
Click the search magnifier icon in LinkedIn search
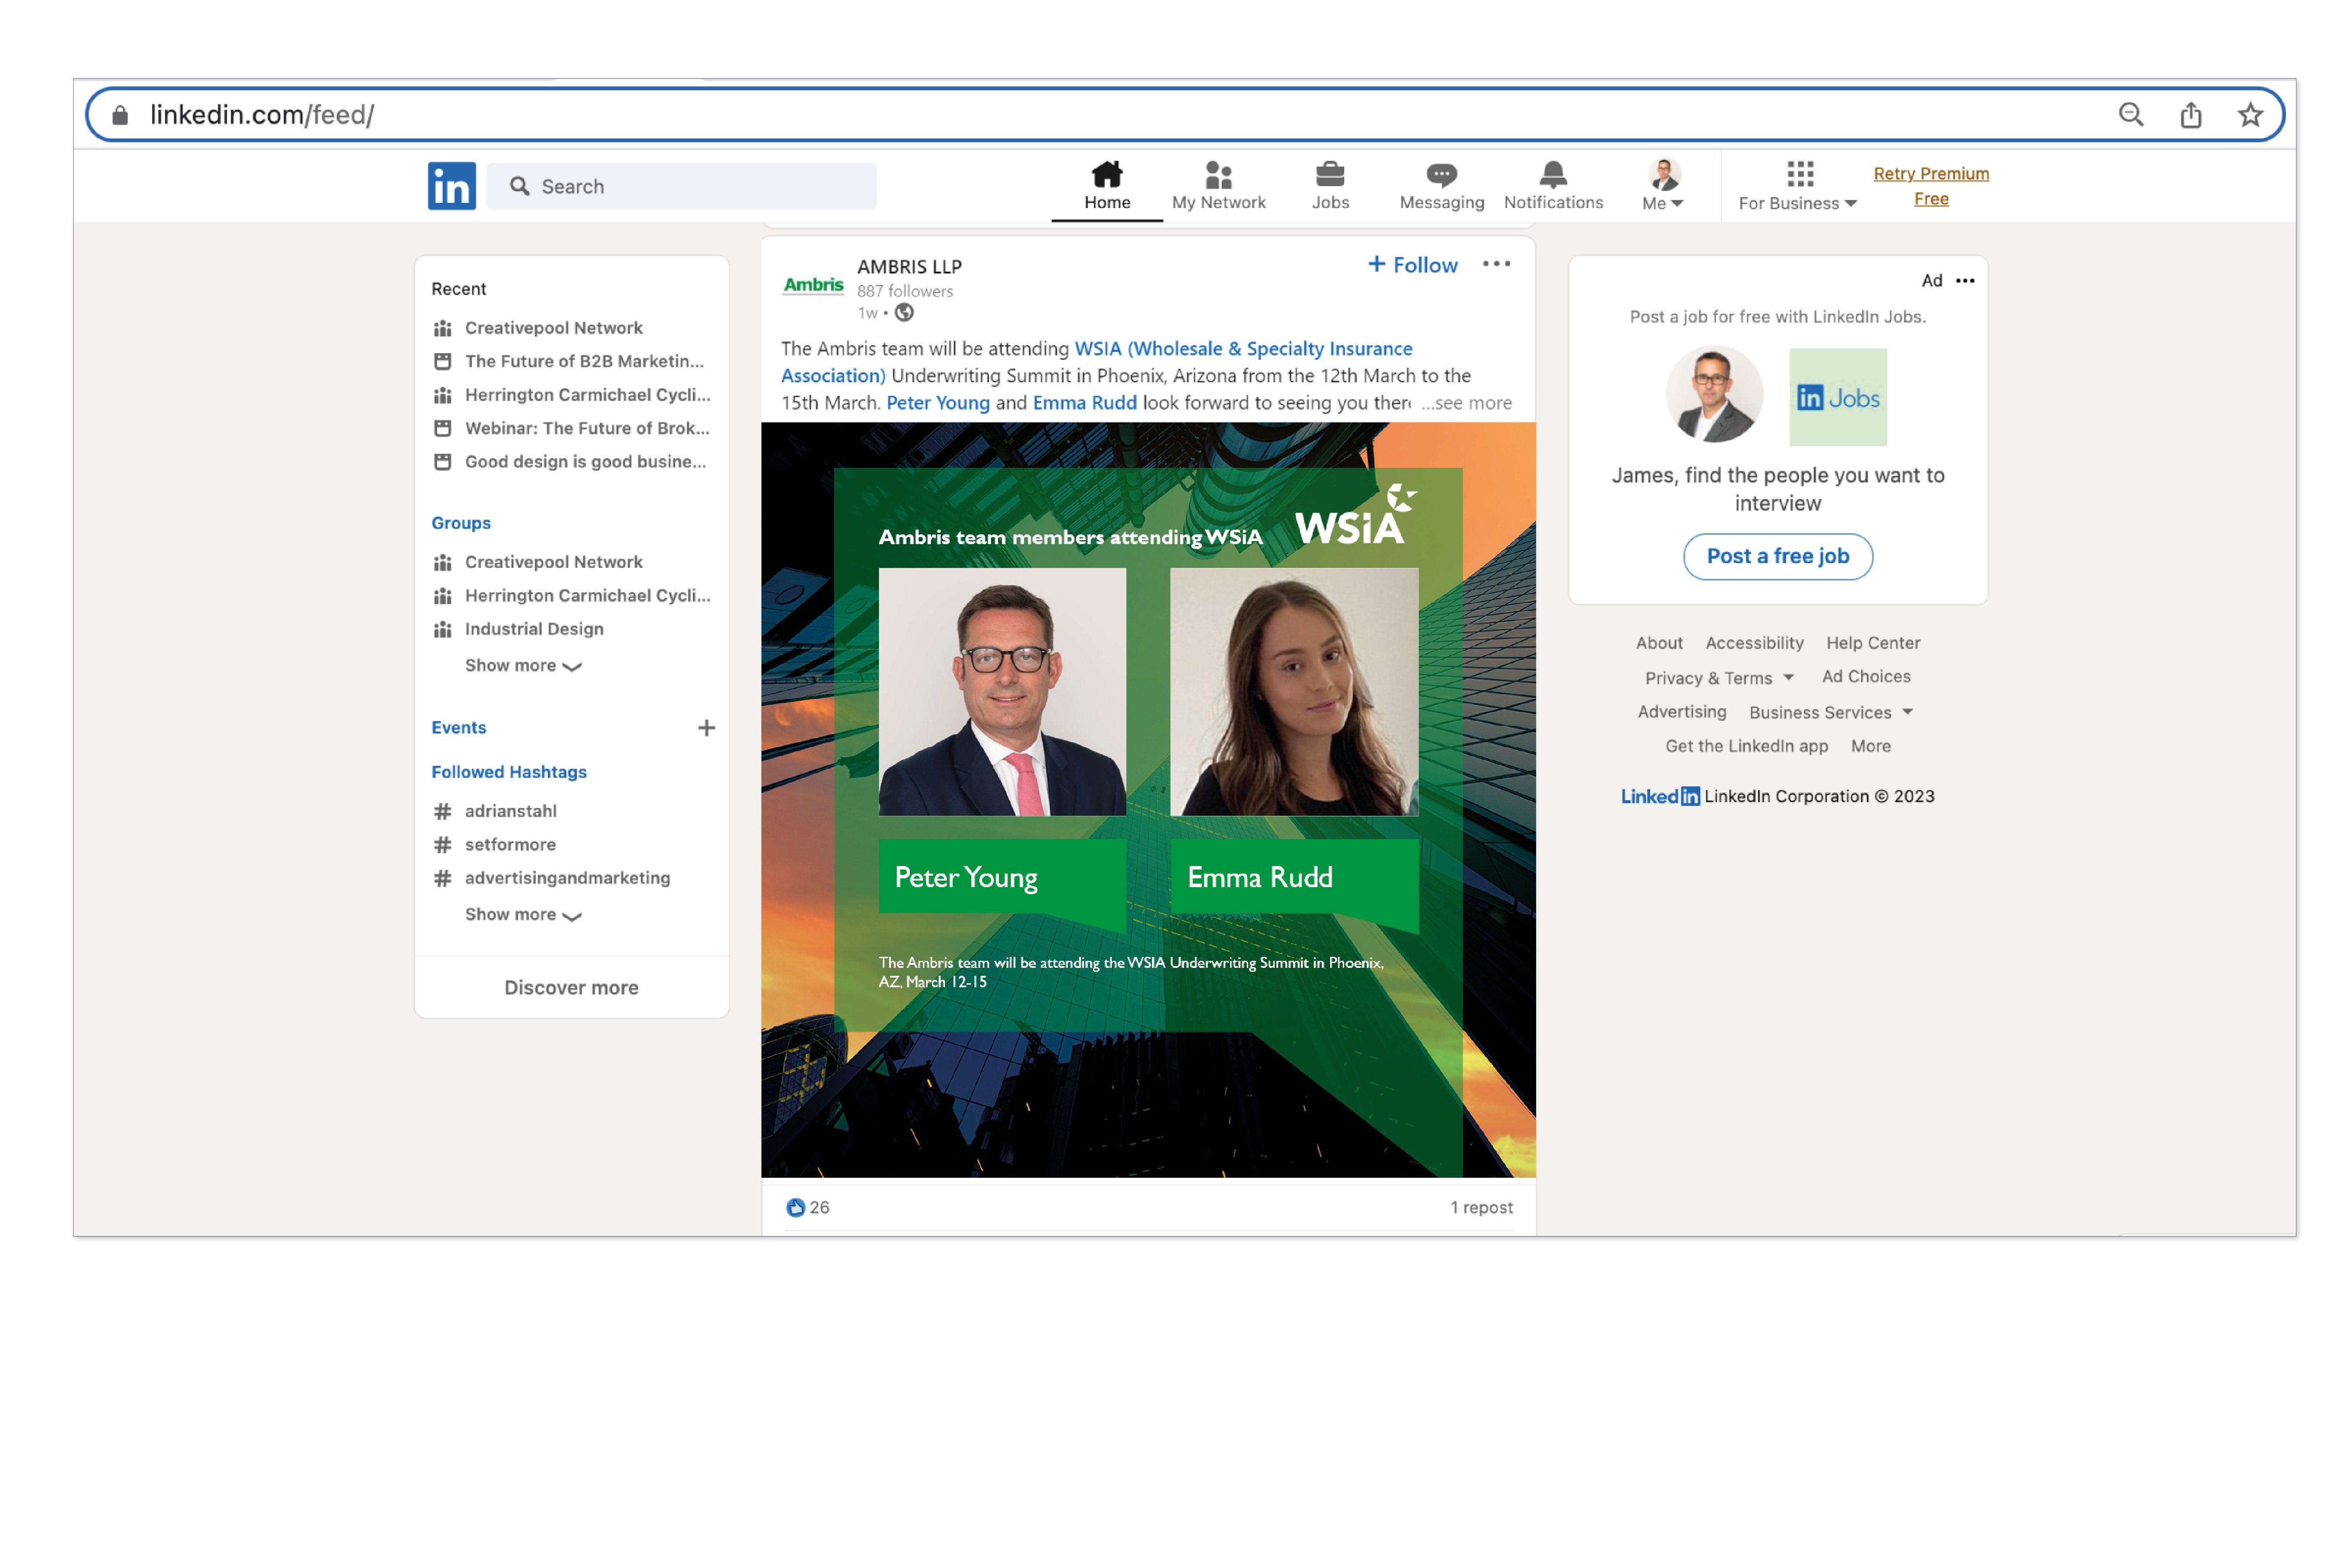[519, 186]
